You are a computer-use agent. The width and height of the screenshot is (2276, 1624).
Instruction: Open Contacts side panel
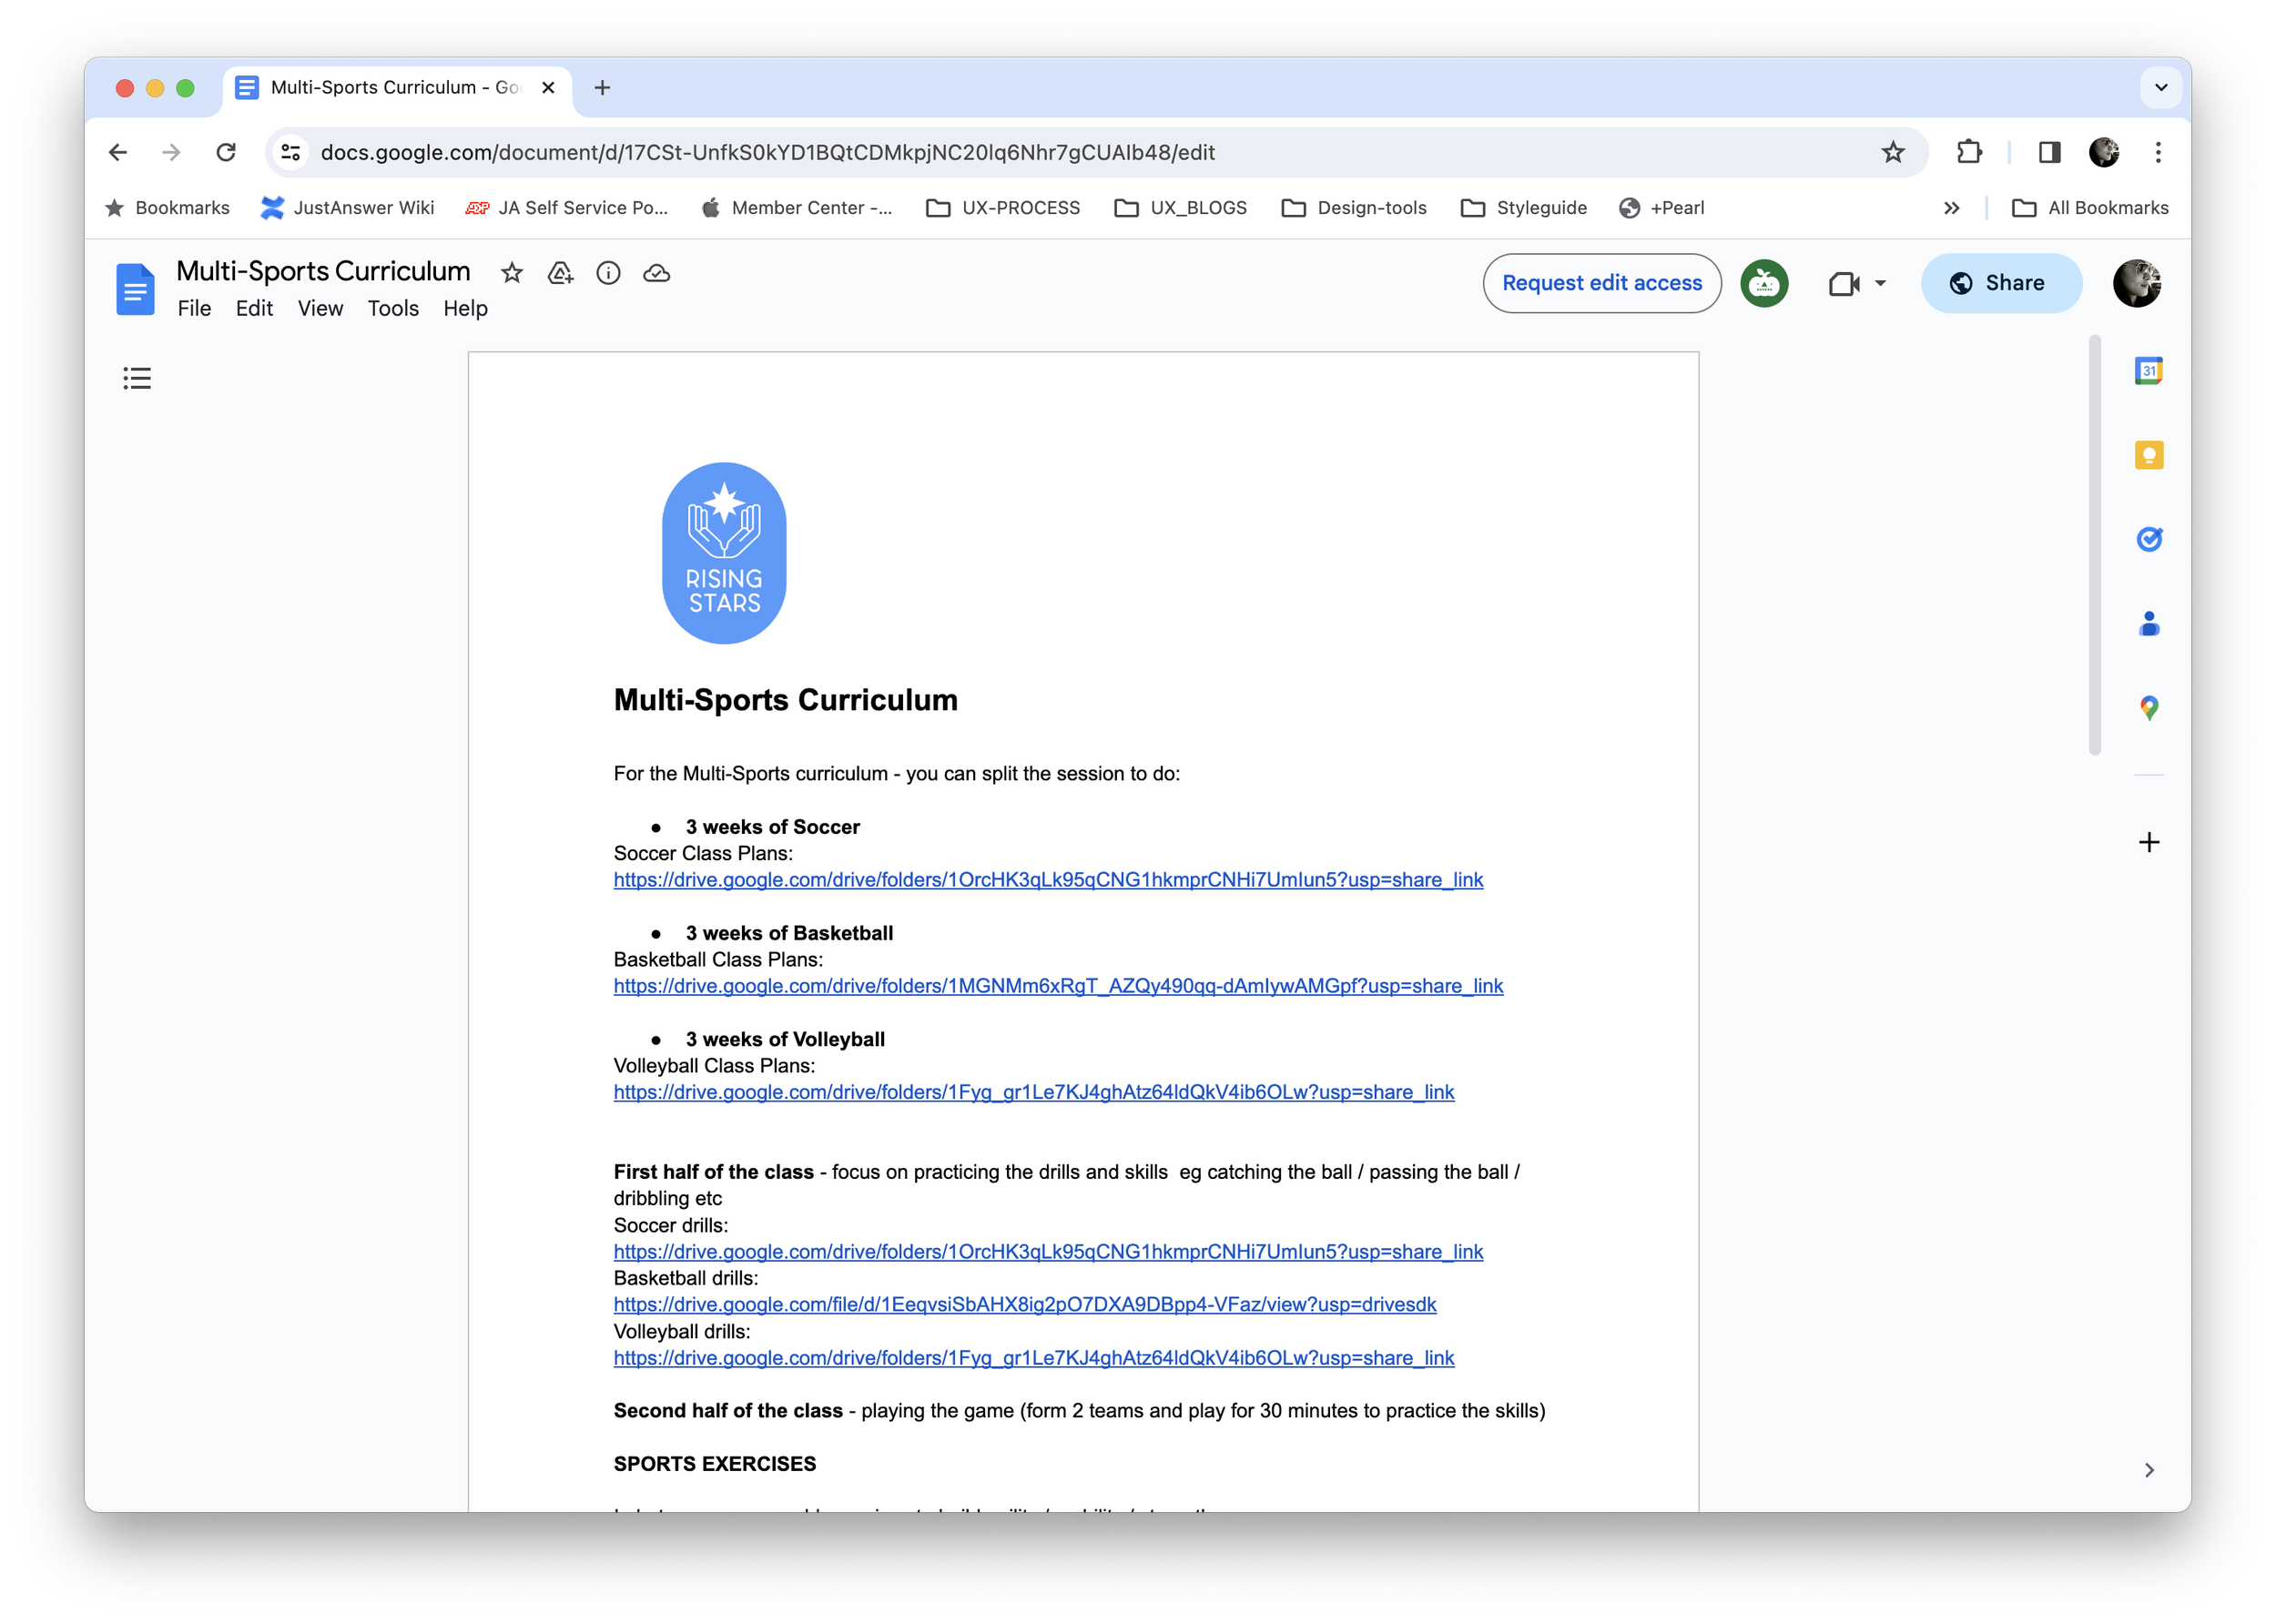2148,624
